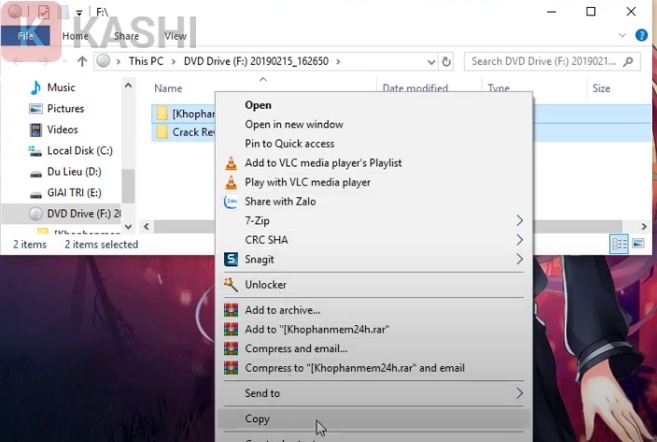Switch to Large icons view in status bar
Image resolution: width=657 pixels, height=442 pixels.
click(x=638, y=243)
